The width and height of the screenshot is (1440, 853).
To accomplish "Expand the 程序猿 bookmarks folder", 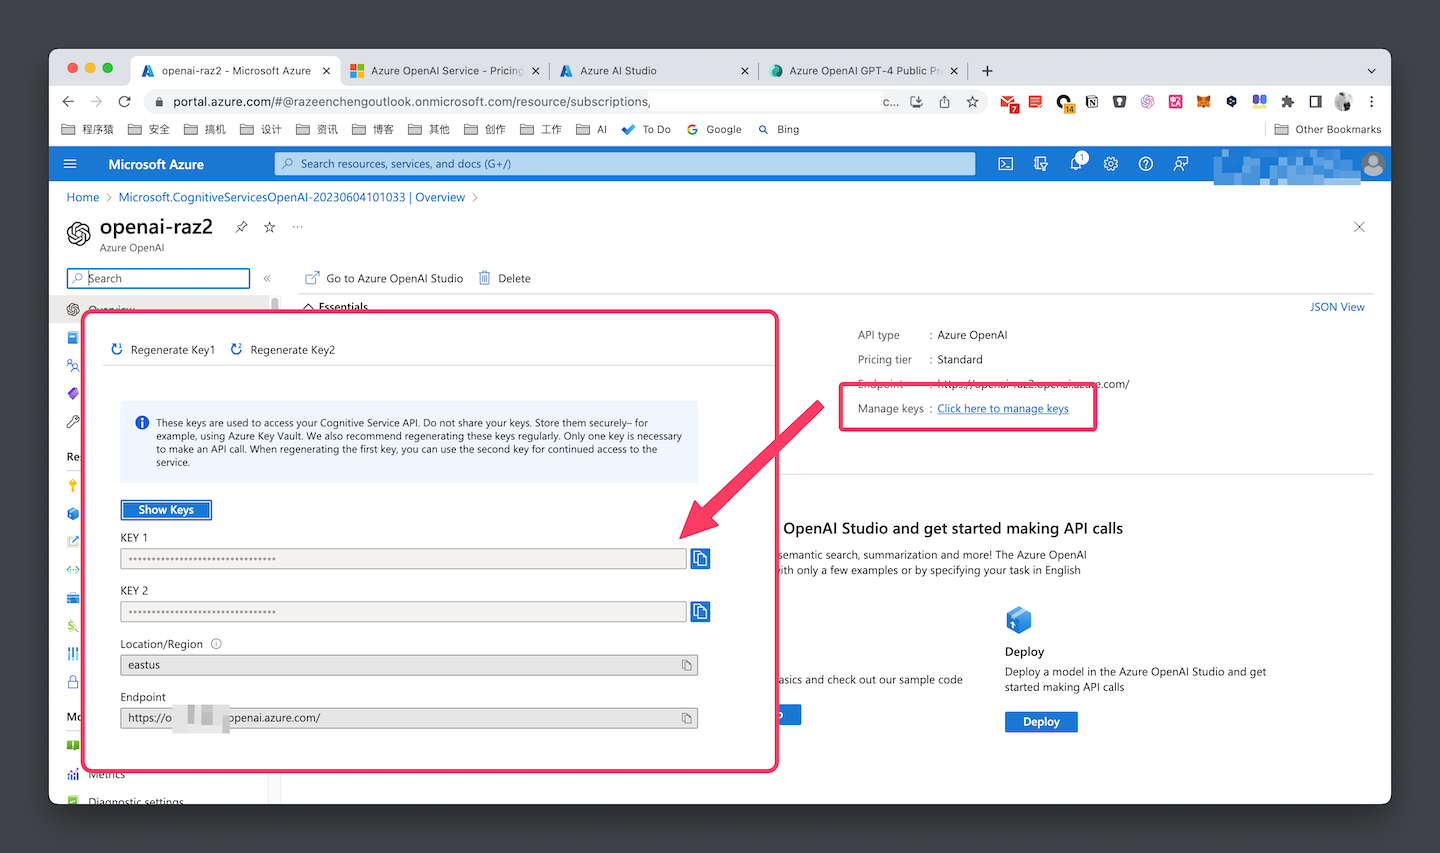I will pyautogui.click(x=88, y=129).
